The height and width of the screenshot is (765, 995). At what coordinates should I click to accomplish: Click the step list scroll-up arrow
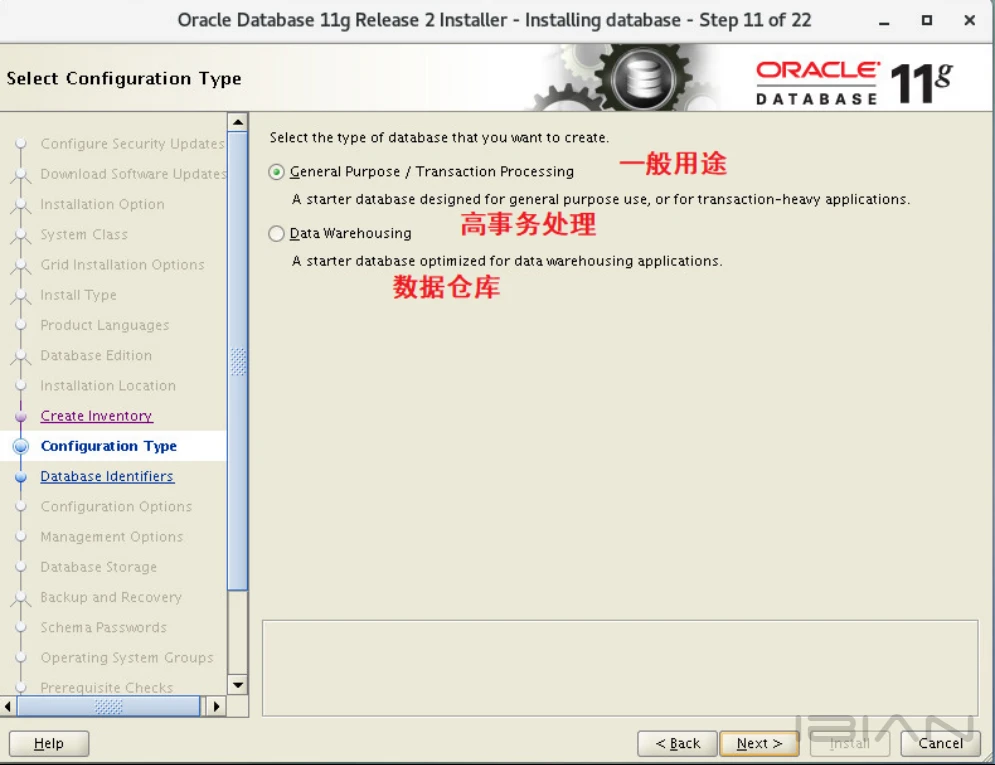[x=237, y=122]
